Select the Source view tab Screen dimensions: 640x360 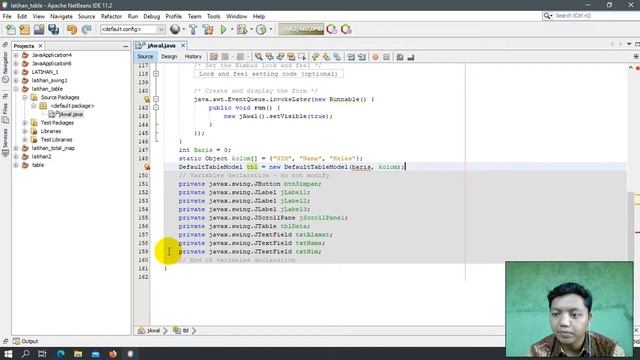(x=145, y=57)
